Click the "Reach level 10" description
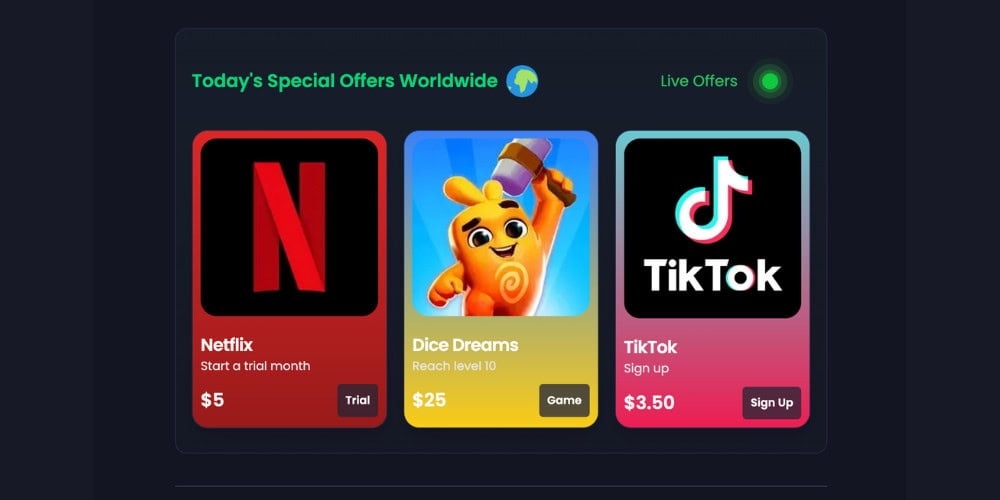Screen dimensions: 1000x500 click(x=454, y=366)
